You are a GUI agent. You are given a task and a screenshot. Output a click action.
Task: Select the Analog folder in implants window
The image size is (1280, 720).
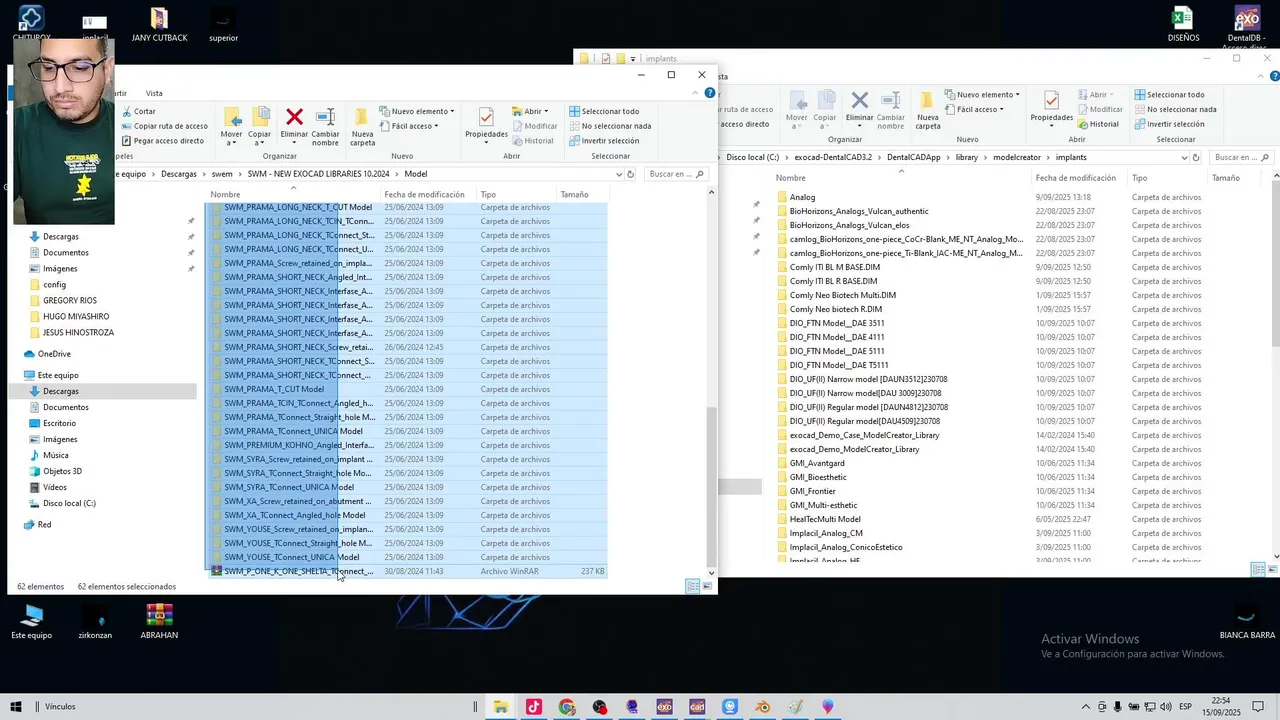(x=802, y=197)
